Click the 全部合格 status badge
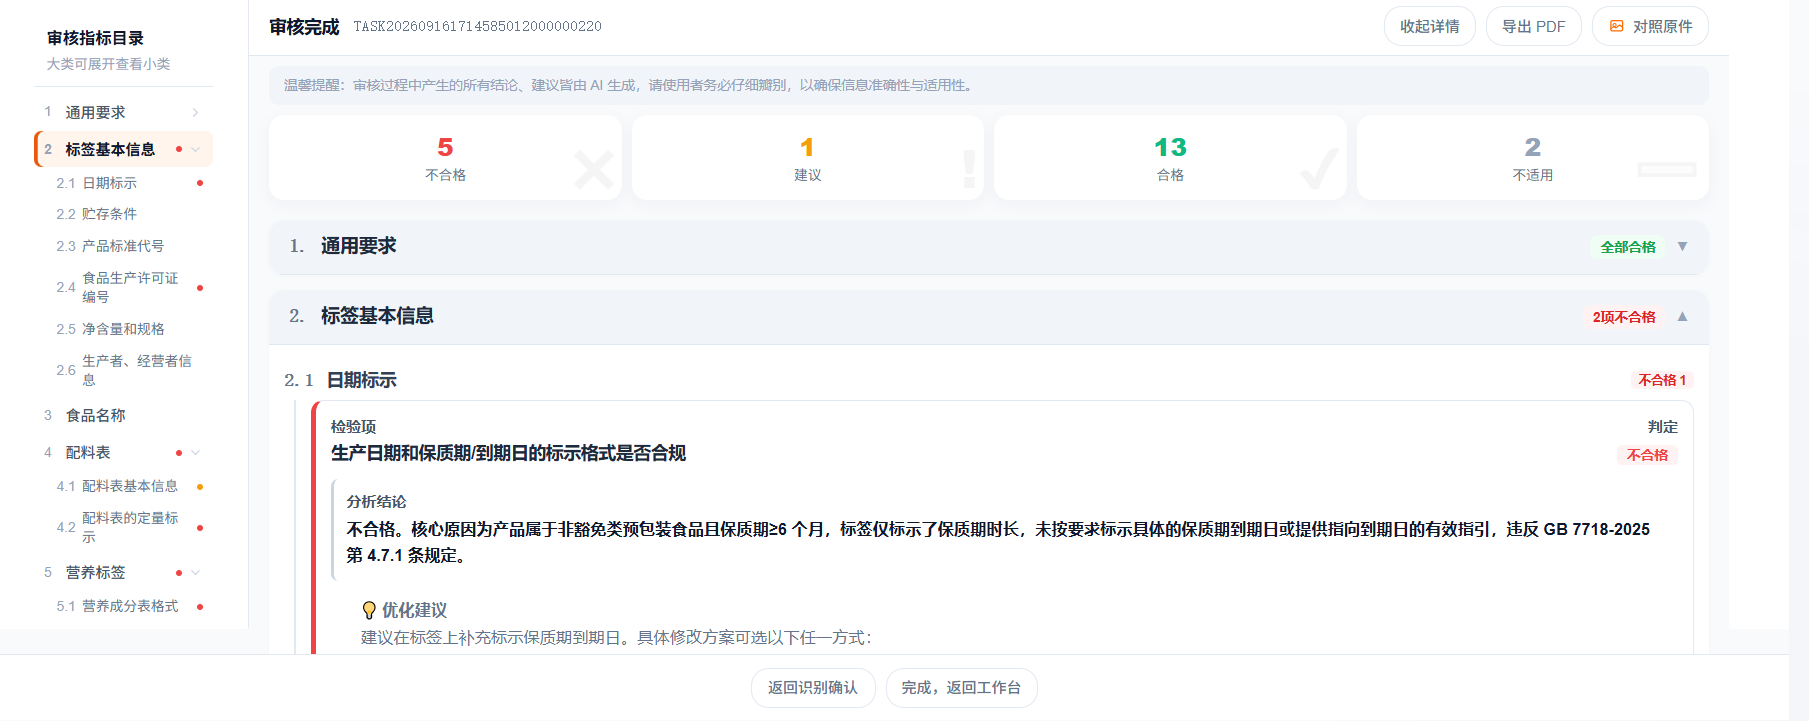 pos(1628,247)
